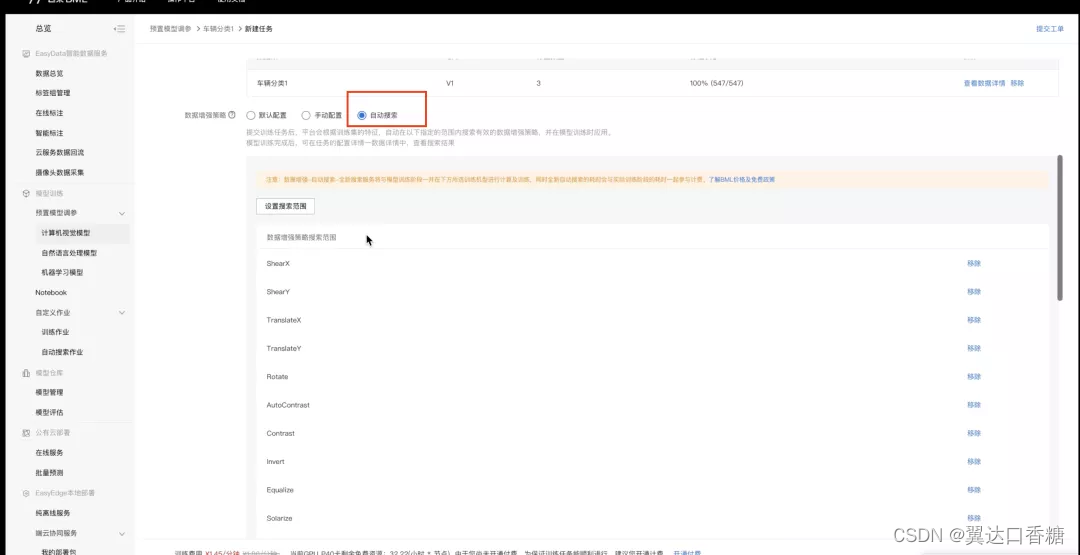Click the EasyEdge本地部署 section icon
1080x555 pixels.
click(x=26, y=493)
